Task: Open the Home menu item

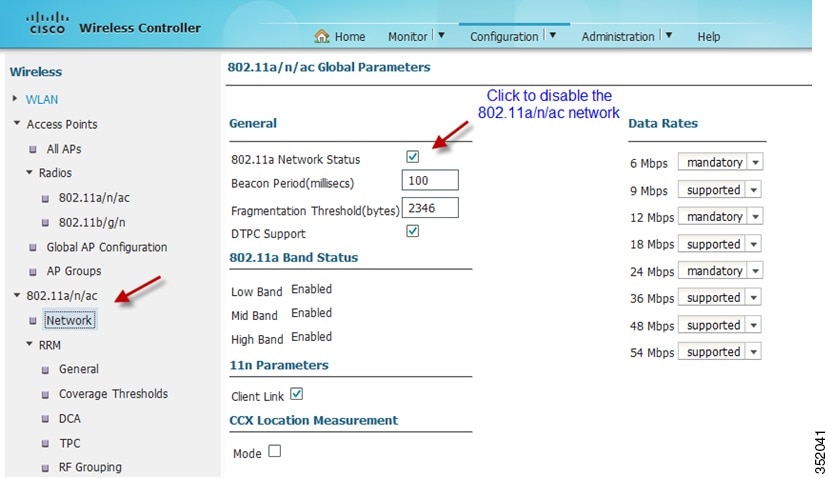Action: coord(350,36)
